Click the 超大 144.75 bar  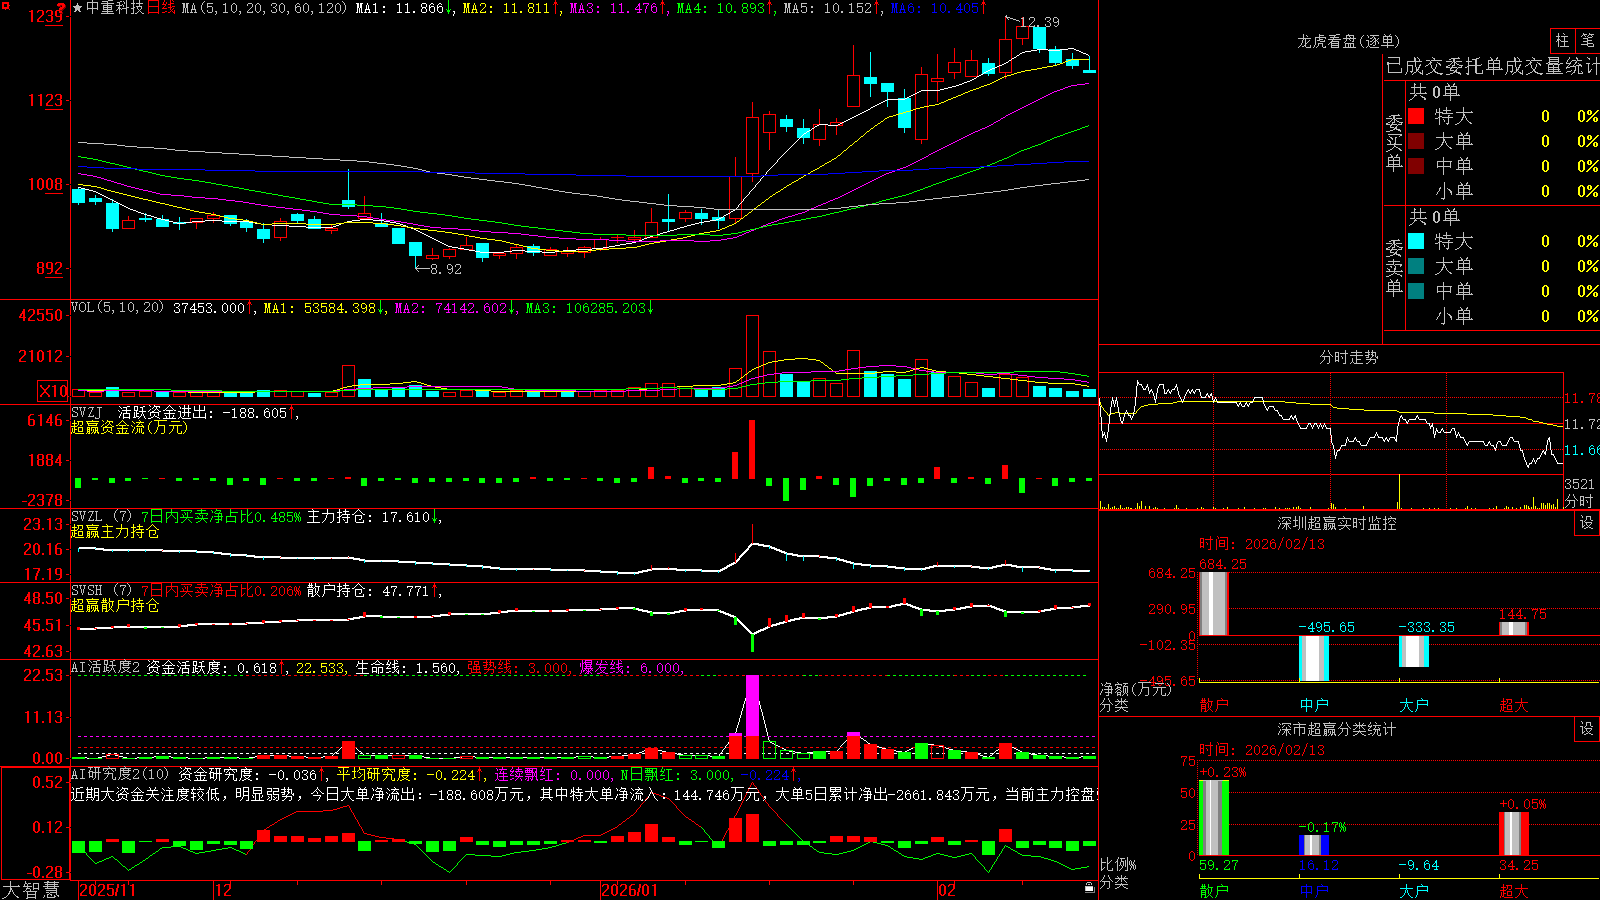[1514, 628]
